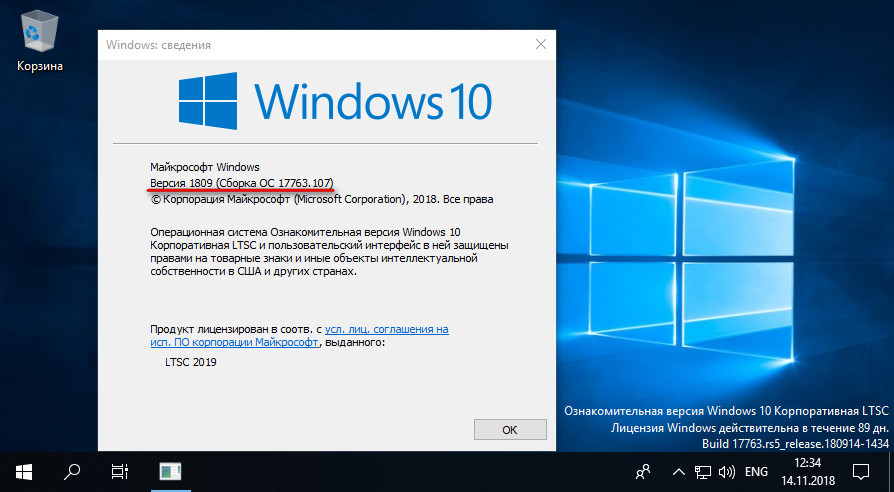This screenshot has width=894, height=492.
Task: Open network status tray icon
Action: [x=702, y=472]
